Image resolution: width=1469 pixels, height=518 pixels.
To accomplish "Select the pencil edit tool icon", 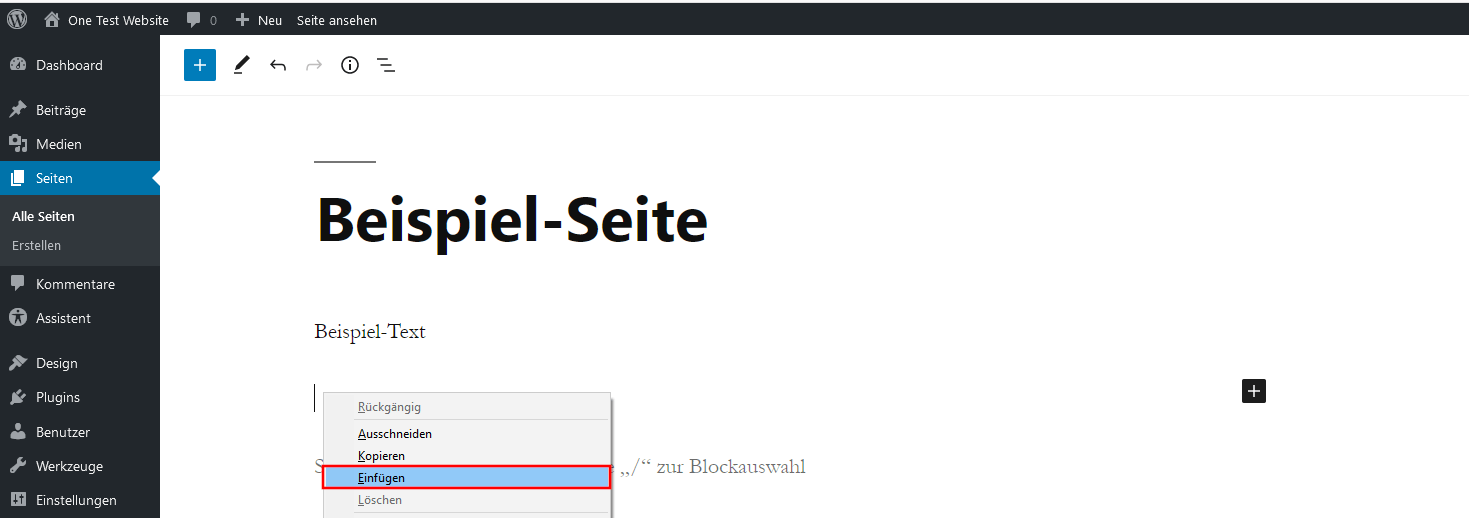I will pos(241,65).
